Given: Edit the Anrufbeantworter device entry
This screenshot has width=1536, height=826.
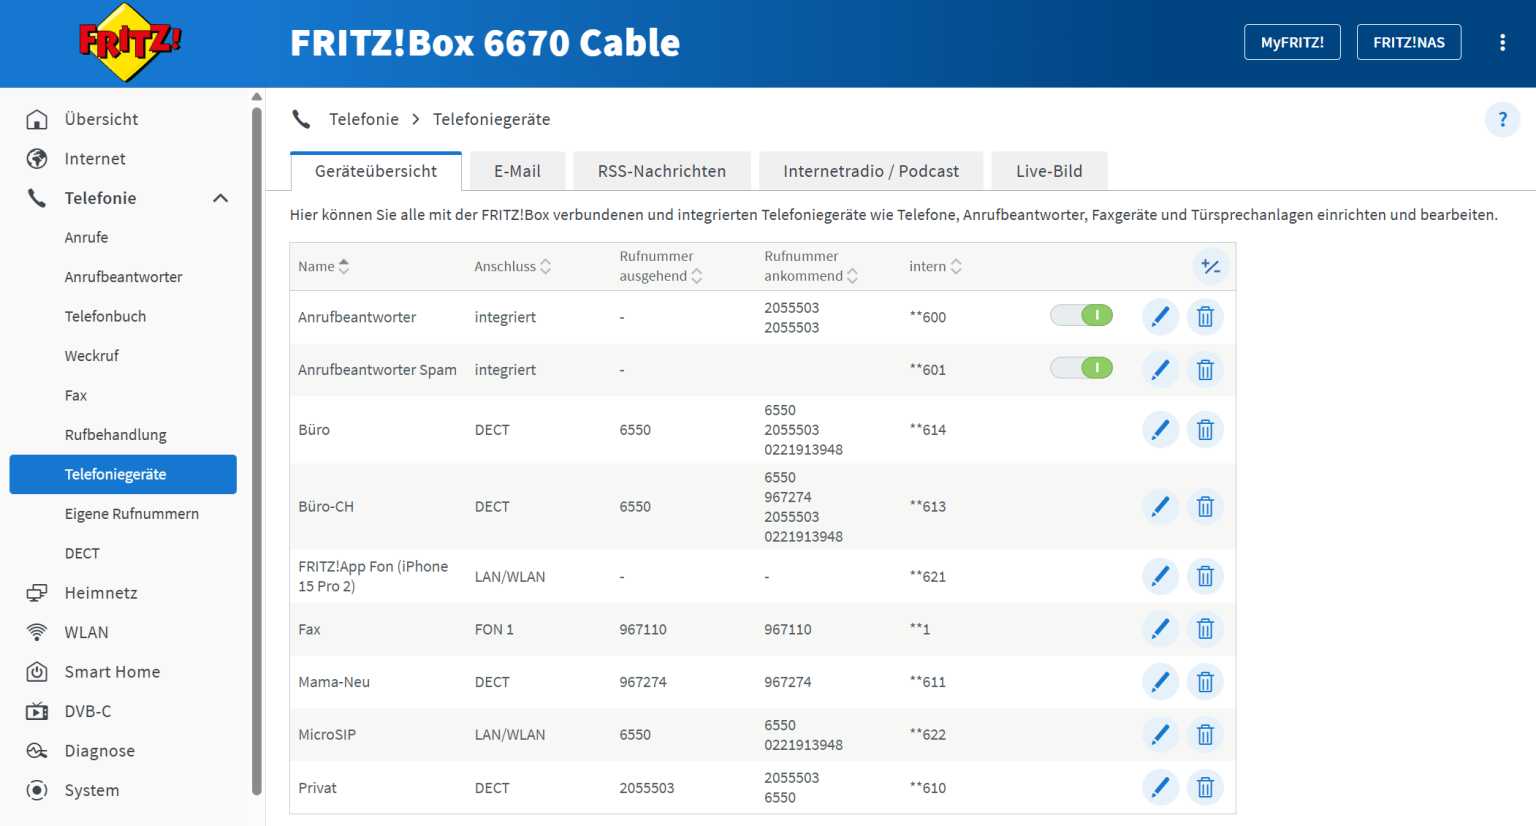Looking at the screenshot, I should (1160, 317).
